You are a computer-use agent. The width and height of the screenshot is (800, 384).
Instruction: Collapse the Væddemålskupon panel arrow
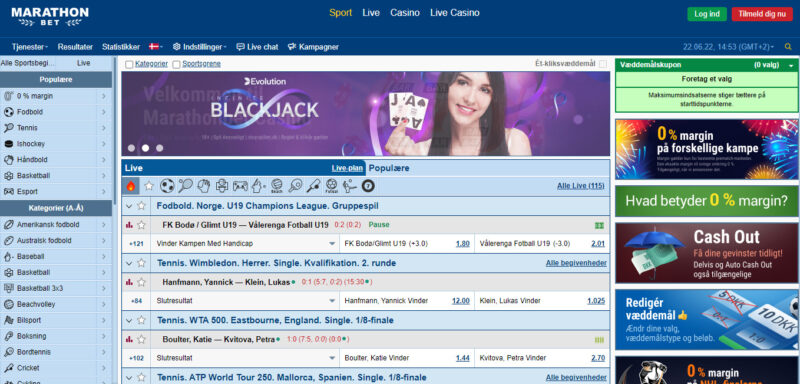[791, 66]
